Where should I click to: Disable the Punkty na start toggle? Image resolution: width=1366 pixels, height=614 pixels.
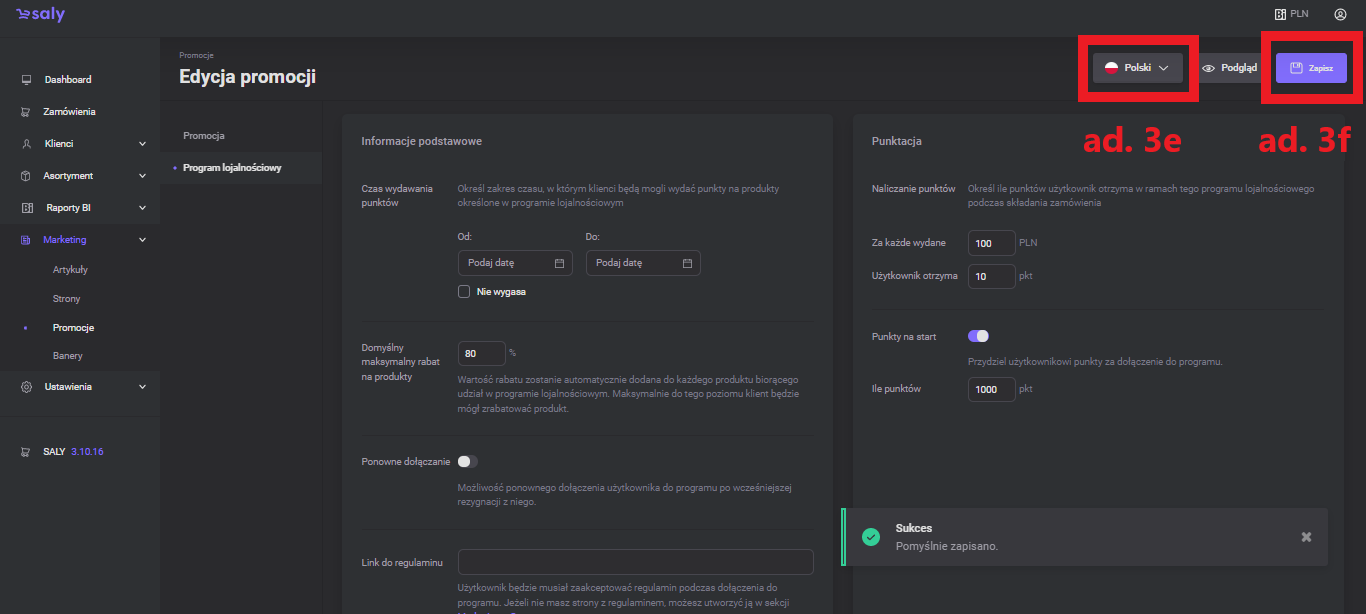(978, 336)
